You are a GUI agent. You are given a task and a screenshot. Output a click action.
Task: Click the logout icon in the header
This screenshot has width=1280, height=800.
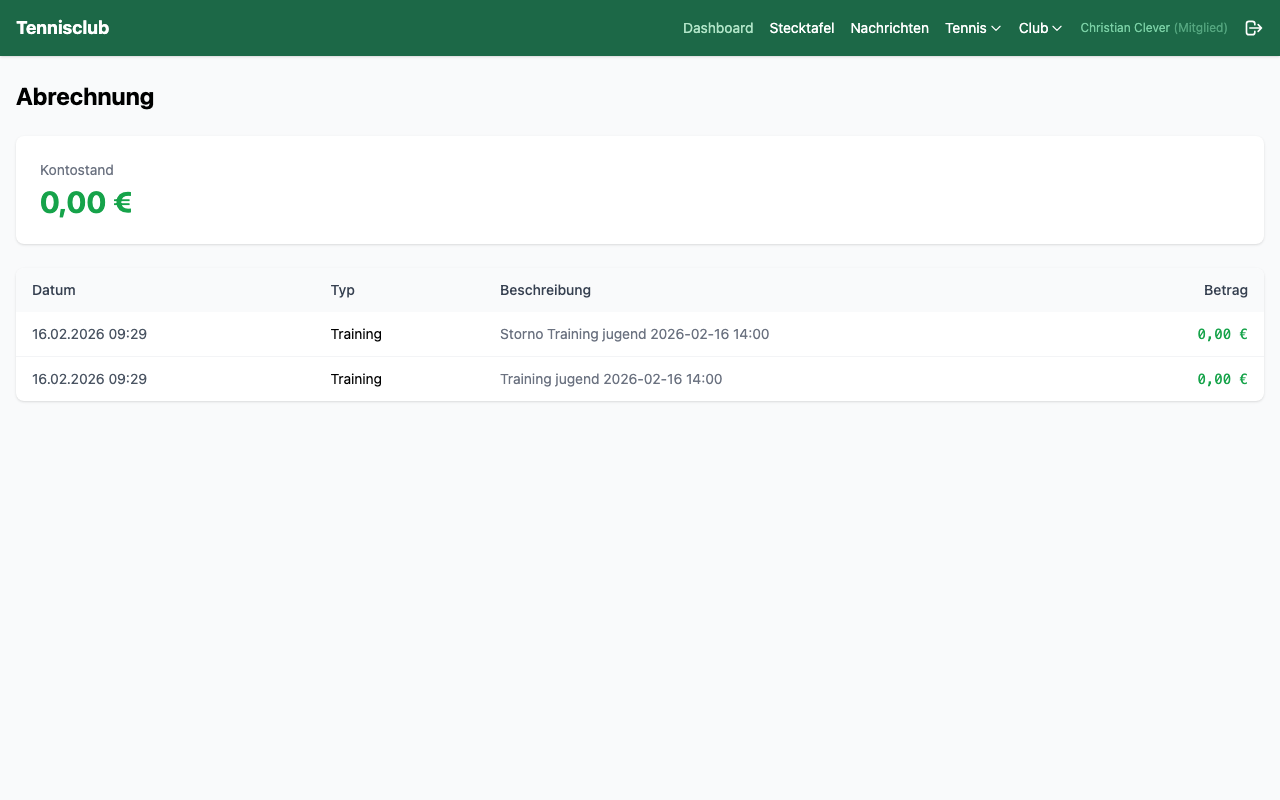[1253, 28]
